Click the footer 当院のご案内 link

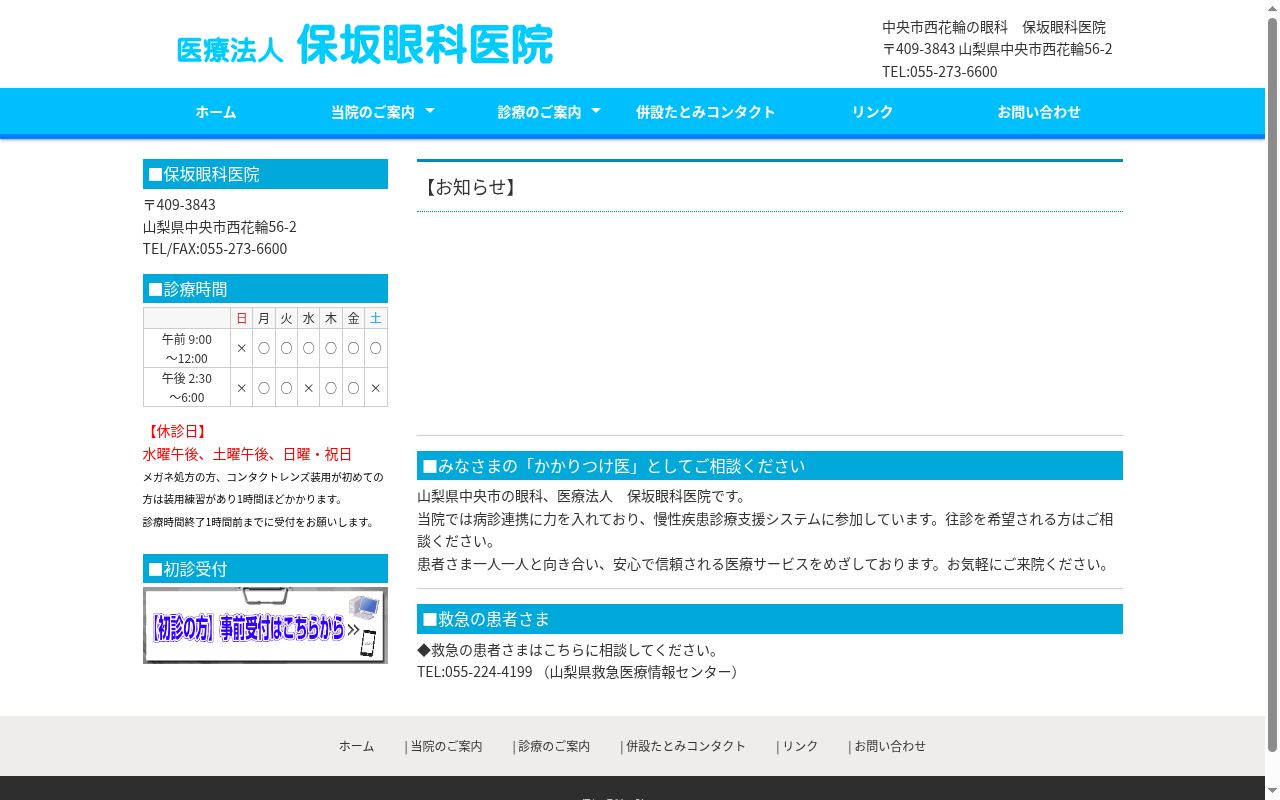click(x=446, y=746)
